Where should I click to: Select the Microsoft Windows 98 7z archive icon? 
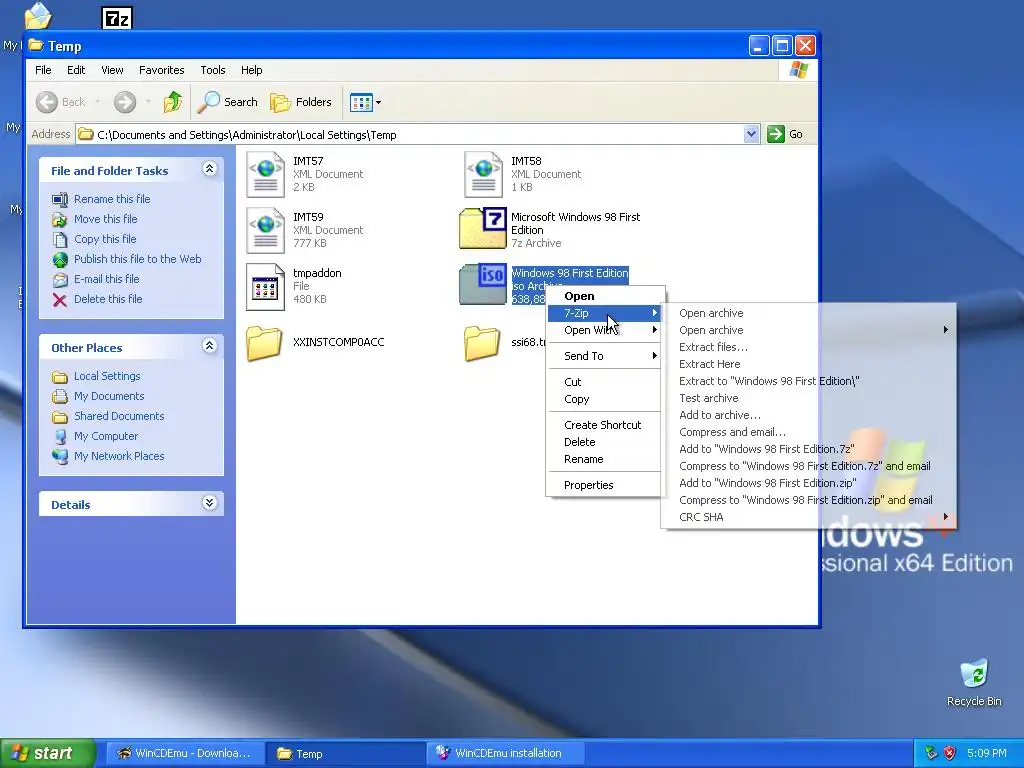[x=483, y=229]
